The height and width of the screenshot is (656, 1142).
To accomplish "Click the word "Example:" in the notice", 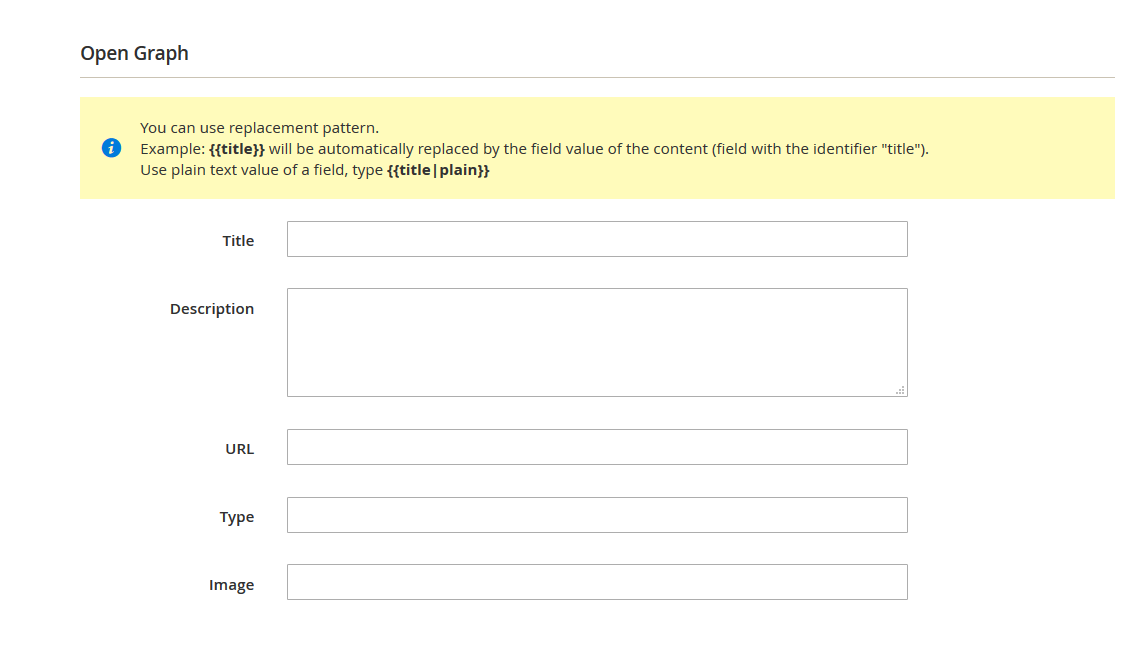I will point(173,149).
